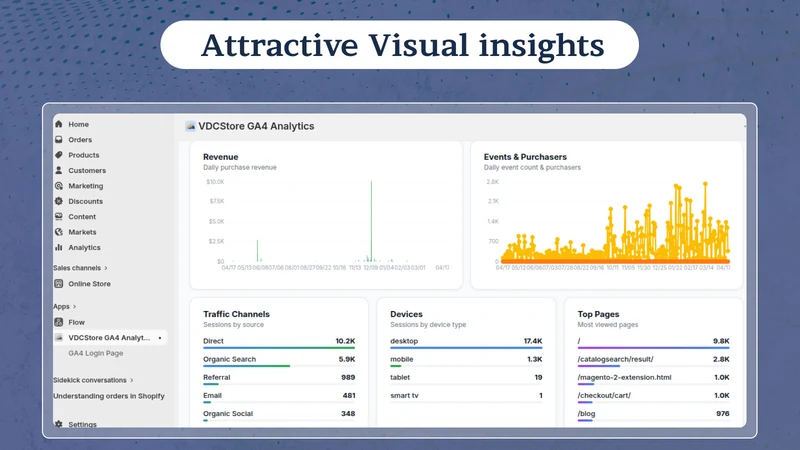Image resolution: width=800 pixels, height=450 pixels.
Task: Click the Orders inbox icon
Action: click(59, 139)
